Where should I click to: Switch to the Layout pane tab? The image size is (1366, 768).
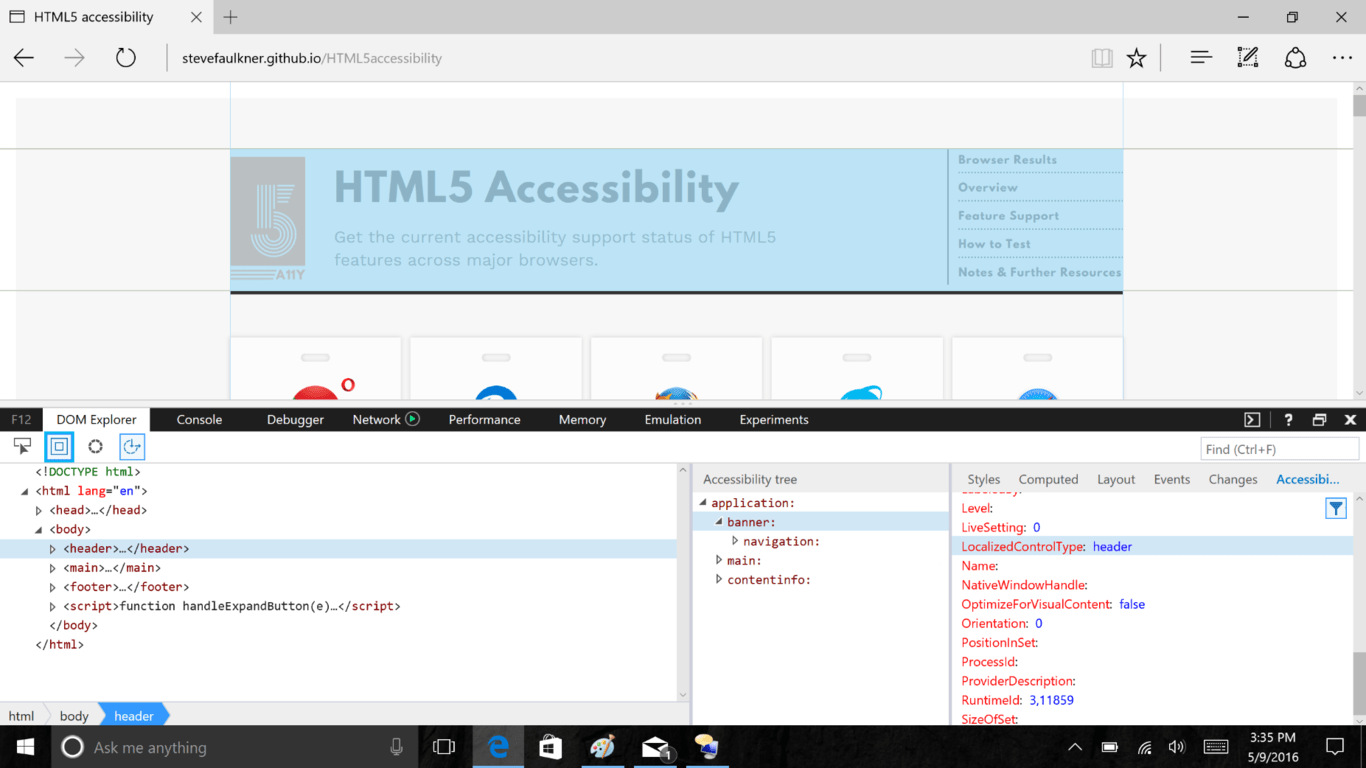point(1116,479)
